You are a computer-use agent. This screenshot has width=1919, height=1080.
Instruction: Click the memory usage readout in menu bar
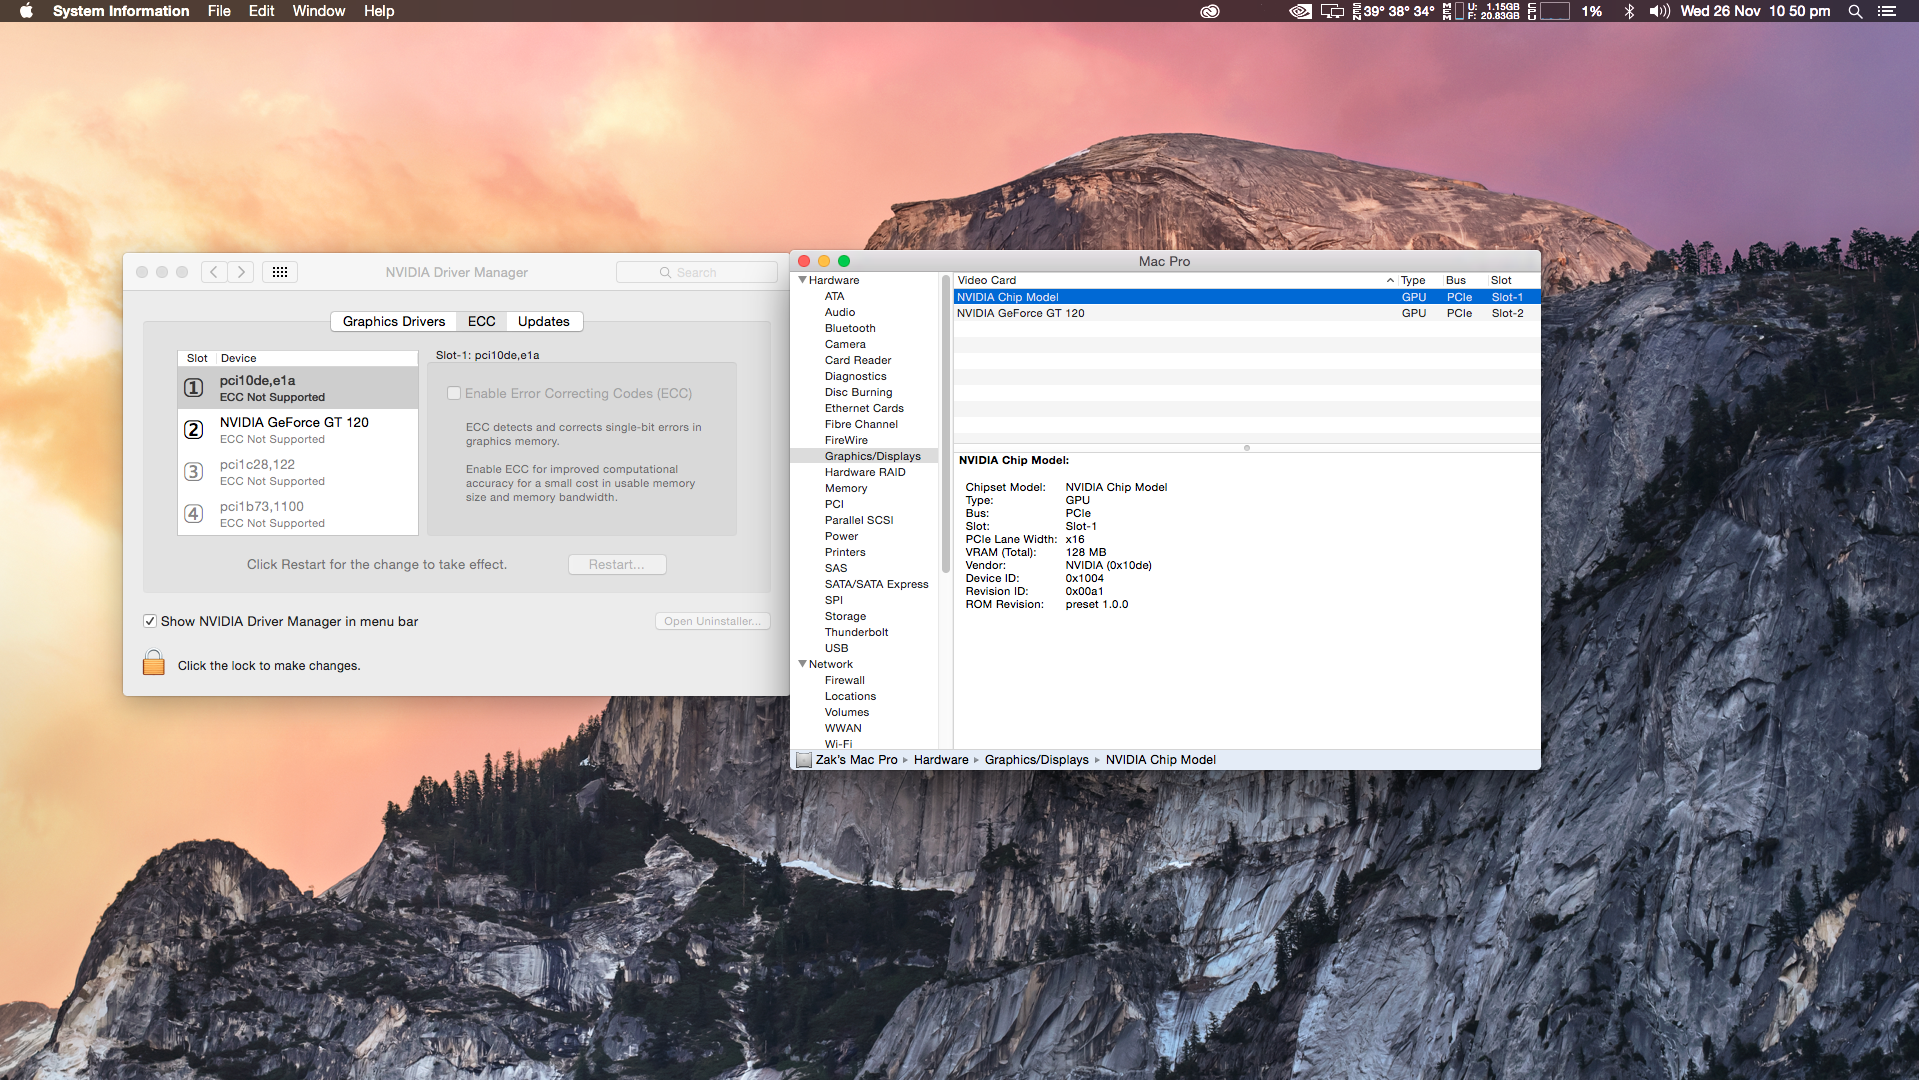pos(1481,11)
